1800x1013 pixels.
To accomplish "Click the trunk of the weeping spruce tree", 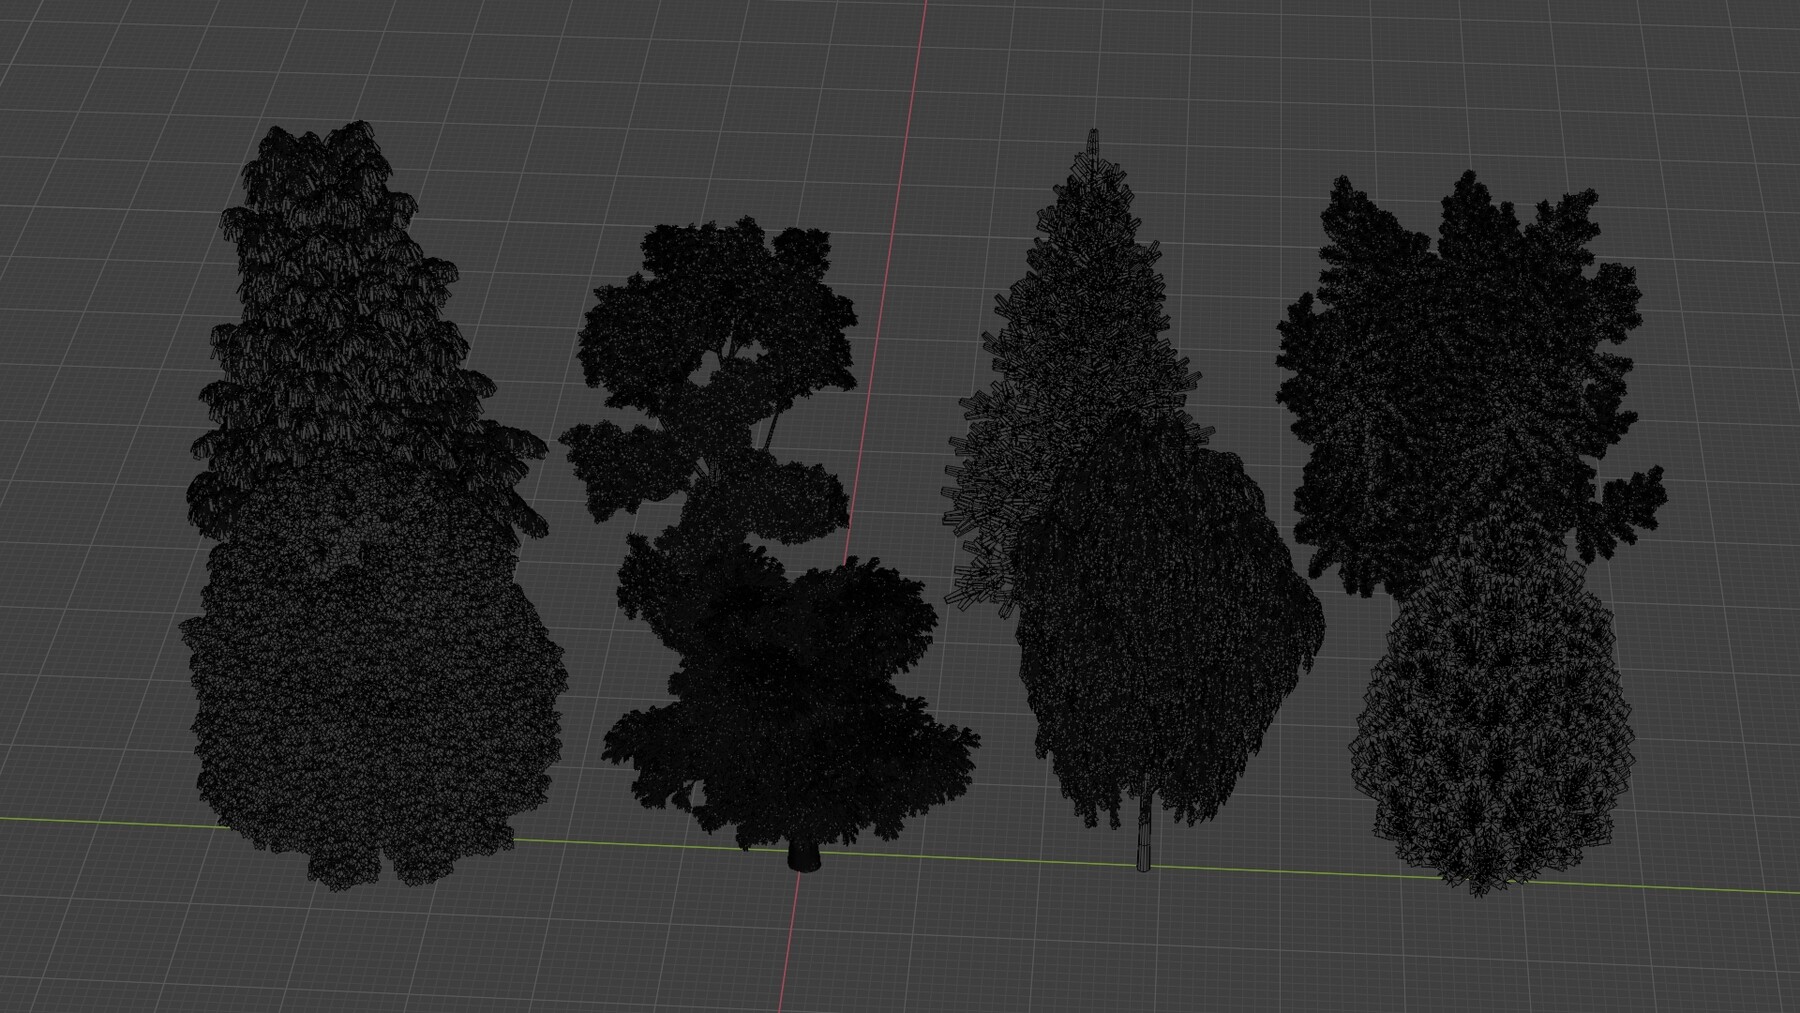I will click(x=1145, y=850).
